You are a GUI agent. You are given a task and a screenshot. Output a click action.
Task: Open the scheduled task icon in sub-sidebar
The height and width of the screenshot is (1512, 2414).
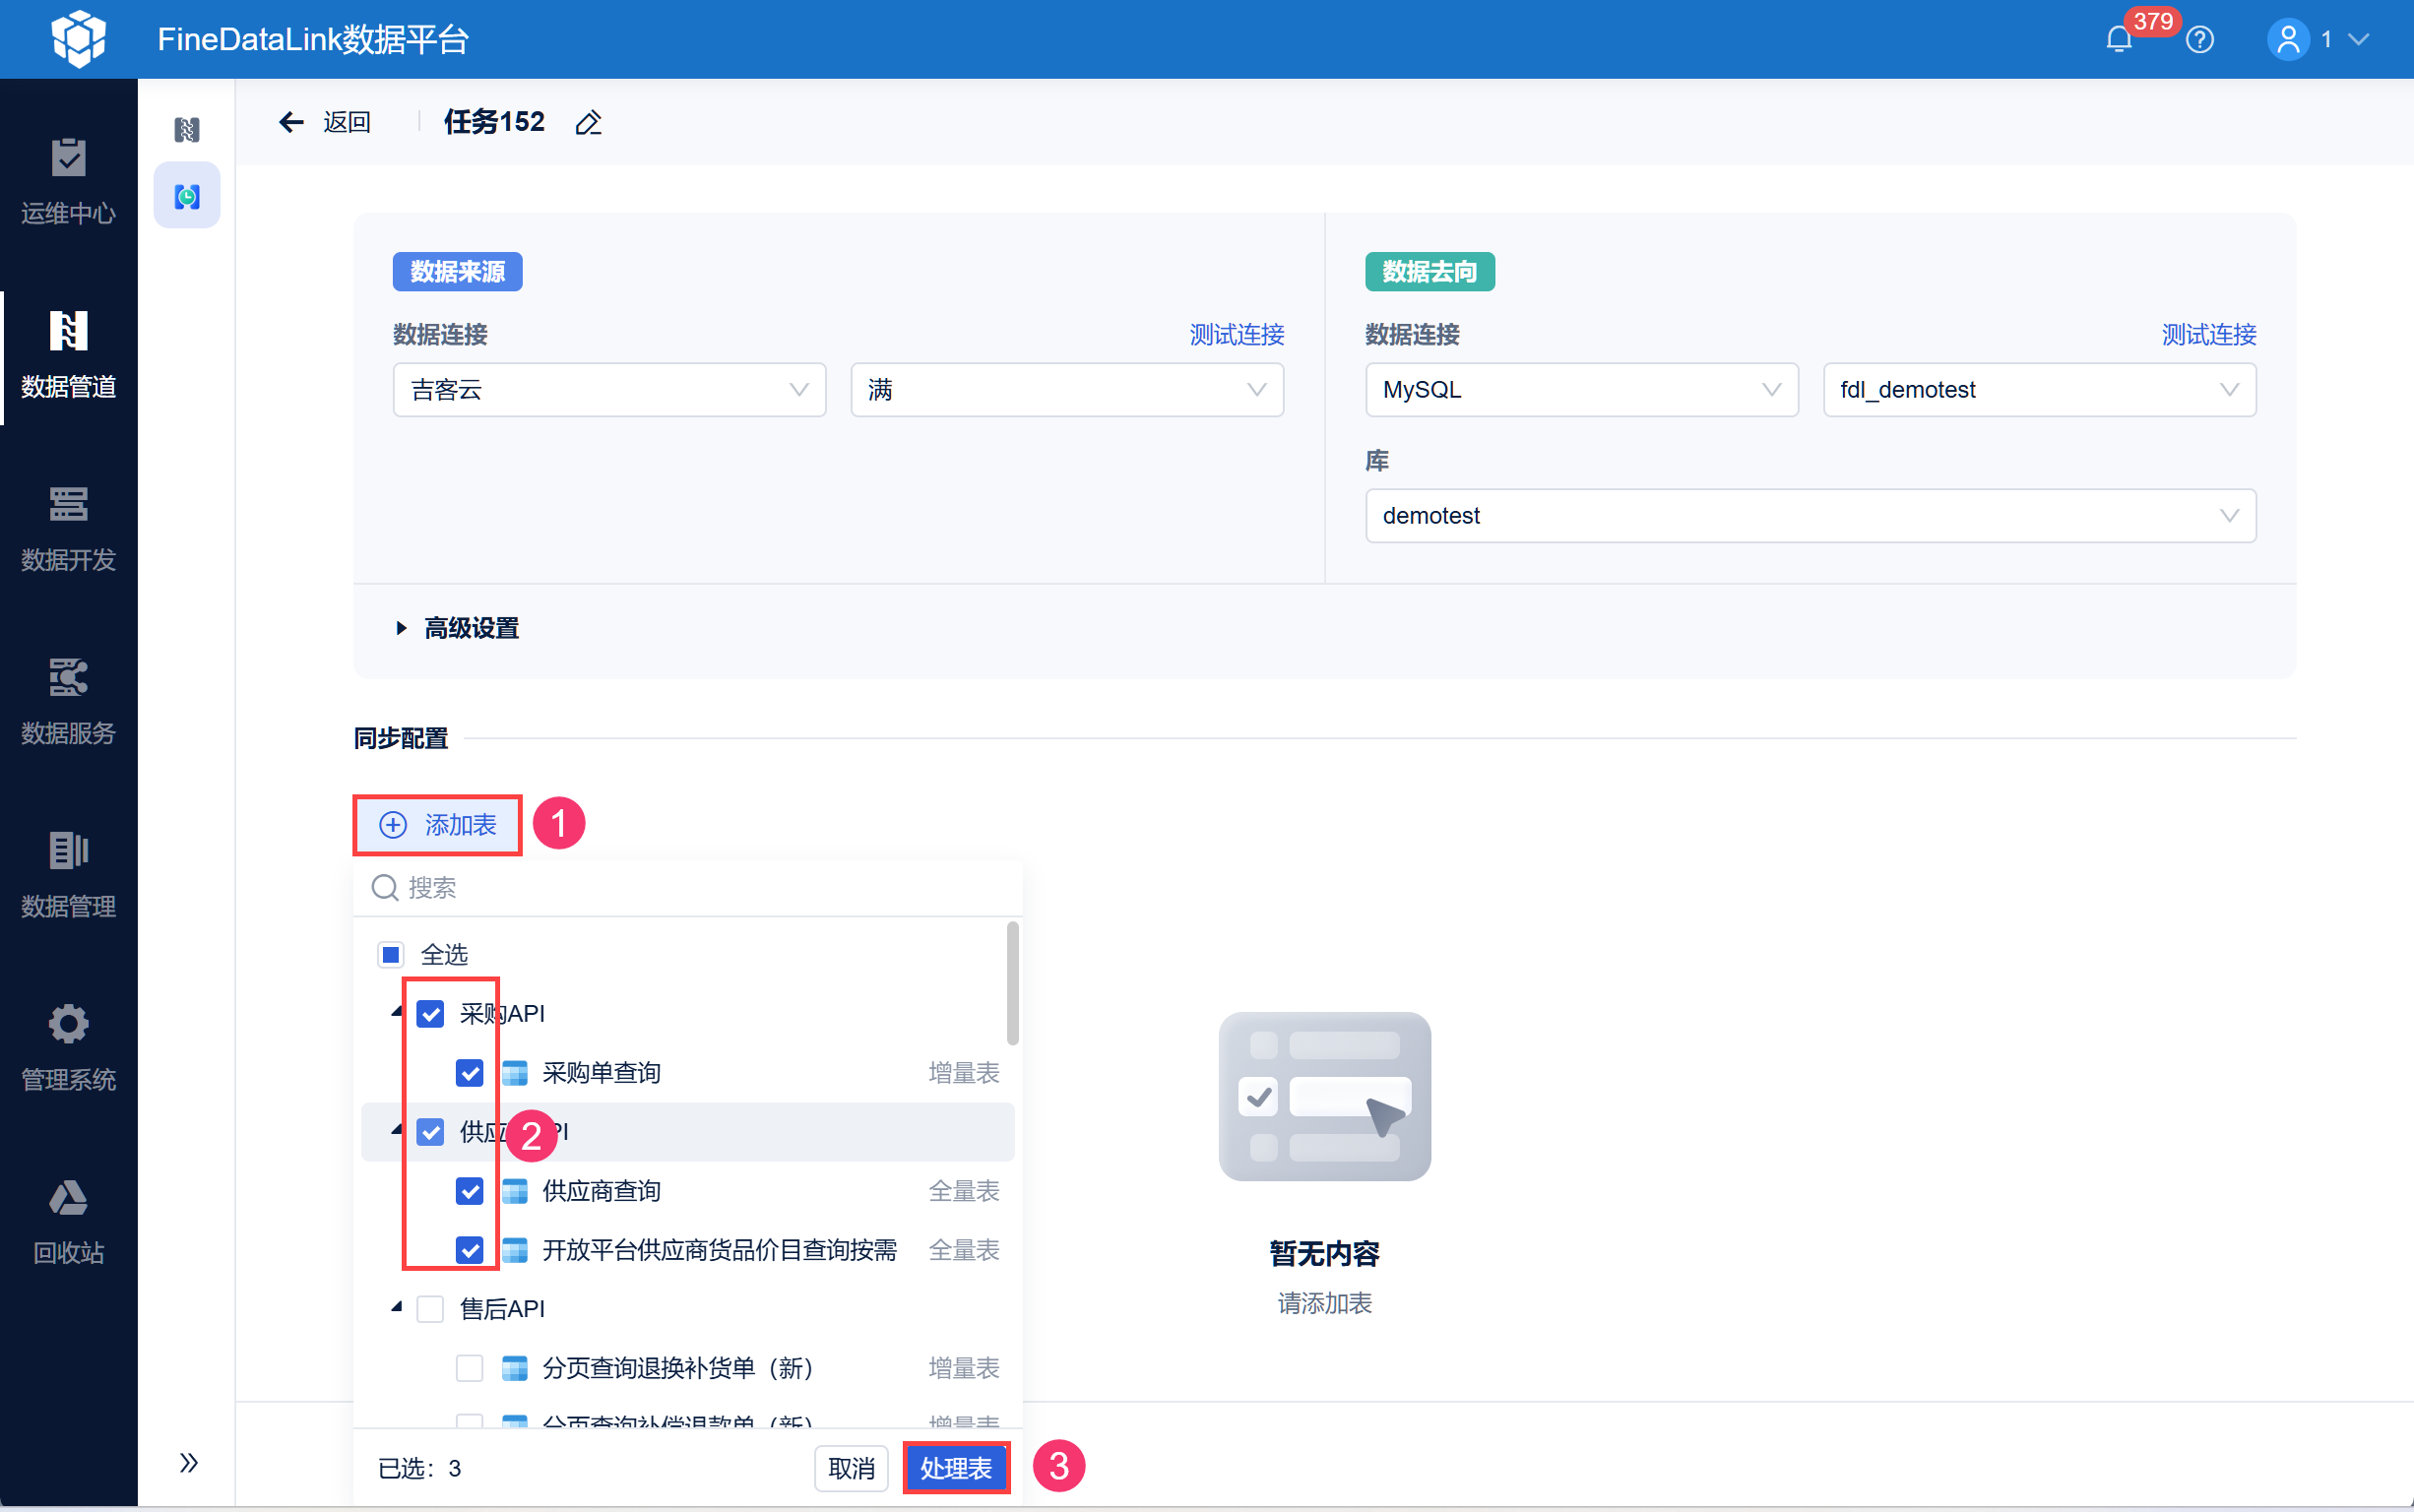pos(187,196)
